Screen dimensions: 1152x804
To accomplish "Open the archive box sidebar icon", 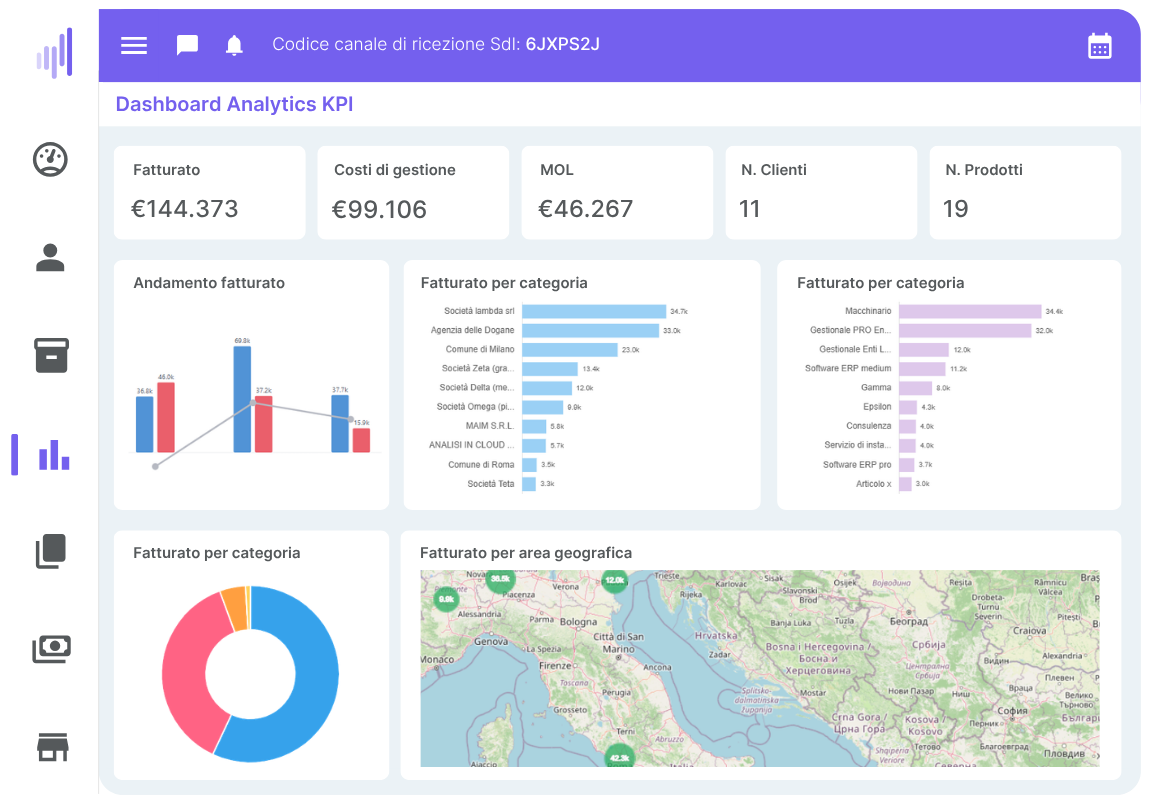I will (51, 356).
